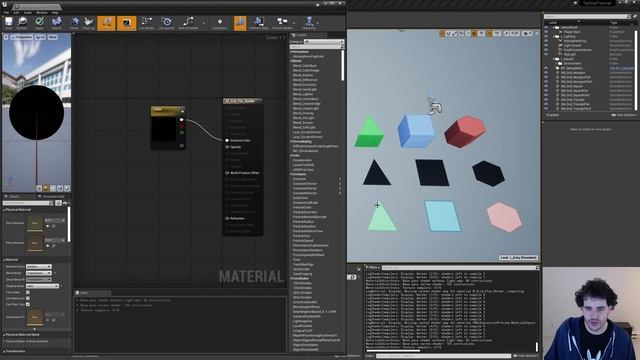This screenshot has width=640, height=360.
Task: Open the Palette Category dropdown
Action: pos(324,42)
